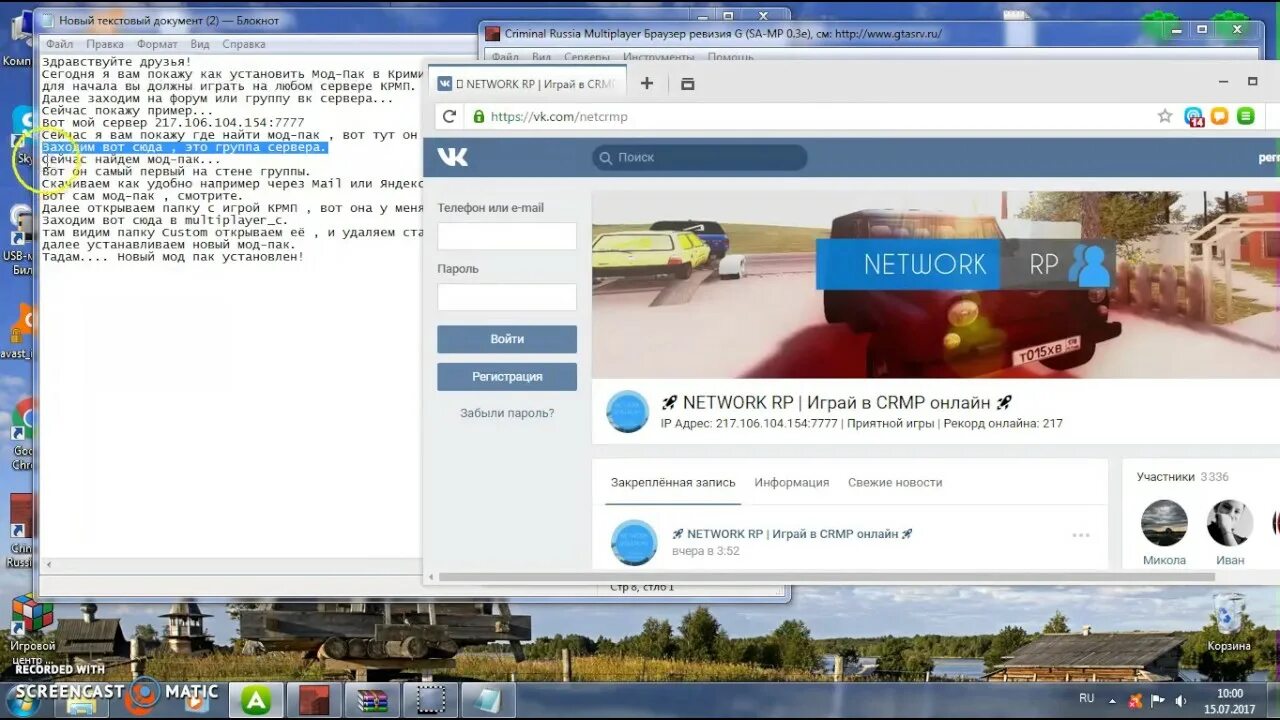Select the Закреплённая запись tab
The height and width of the screenshot is (720, 1280).
(673, 482)
